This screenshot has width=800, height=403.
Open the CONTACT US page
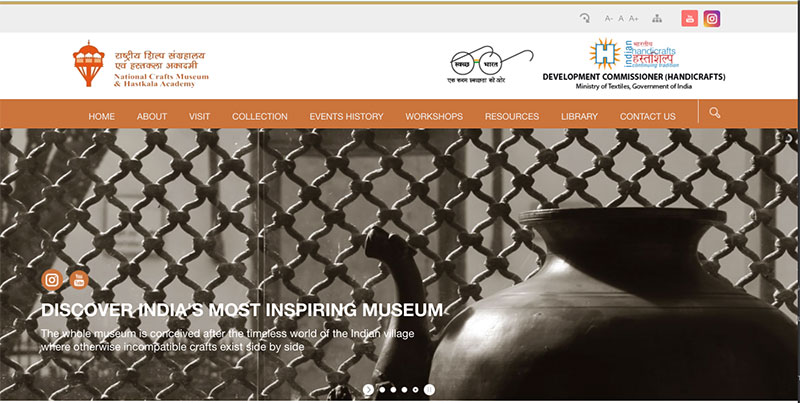pos(647,116)
